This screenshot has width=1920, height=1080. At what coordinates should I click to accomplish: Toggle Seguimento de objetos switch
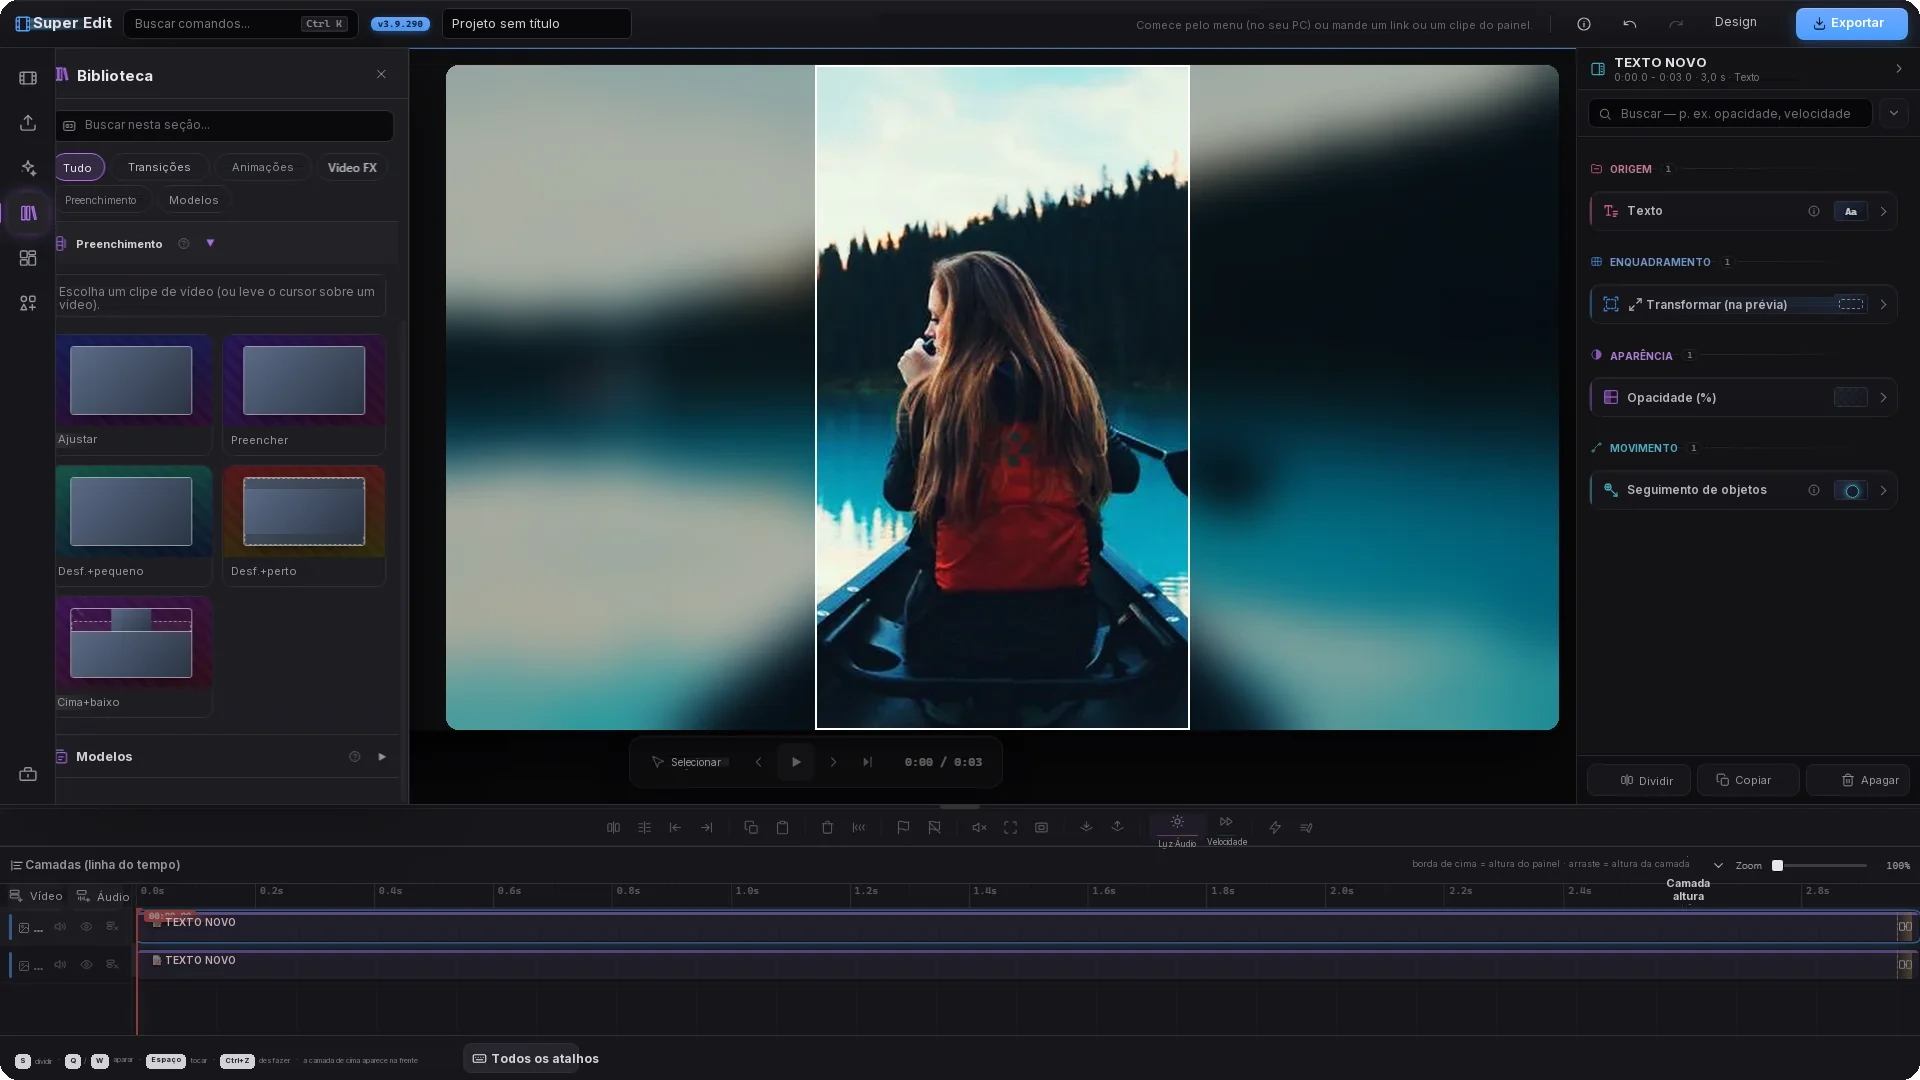pyautogui.click(x=1851, y=491)
